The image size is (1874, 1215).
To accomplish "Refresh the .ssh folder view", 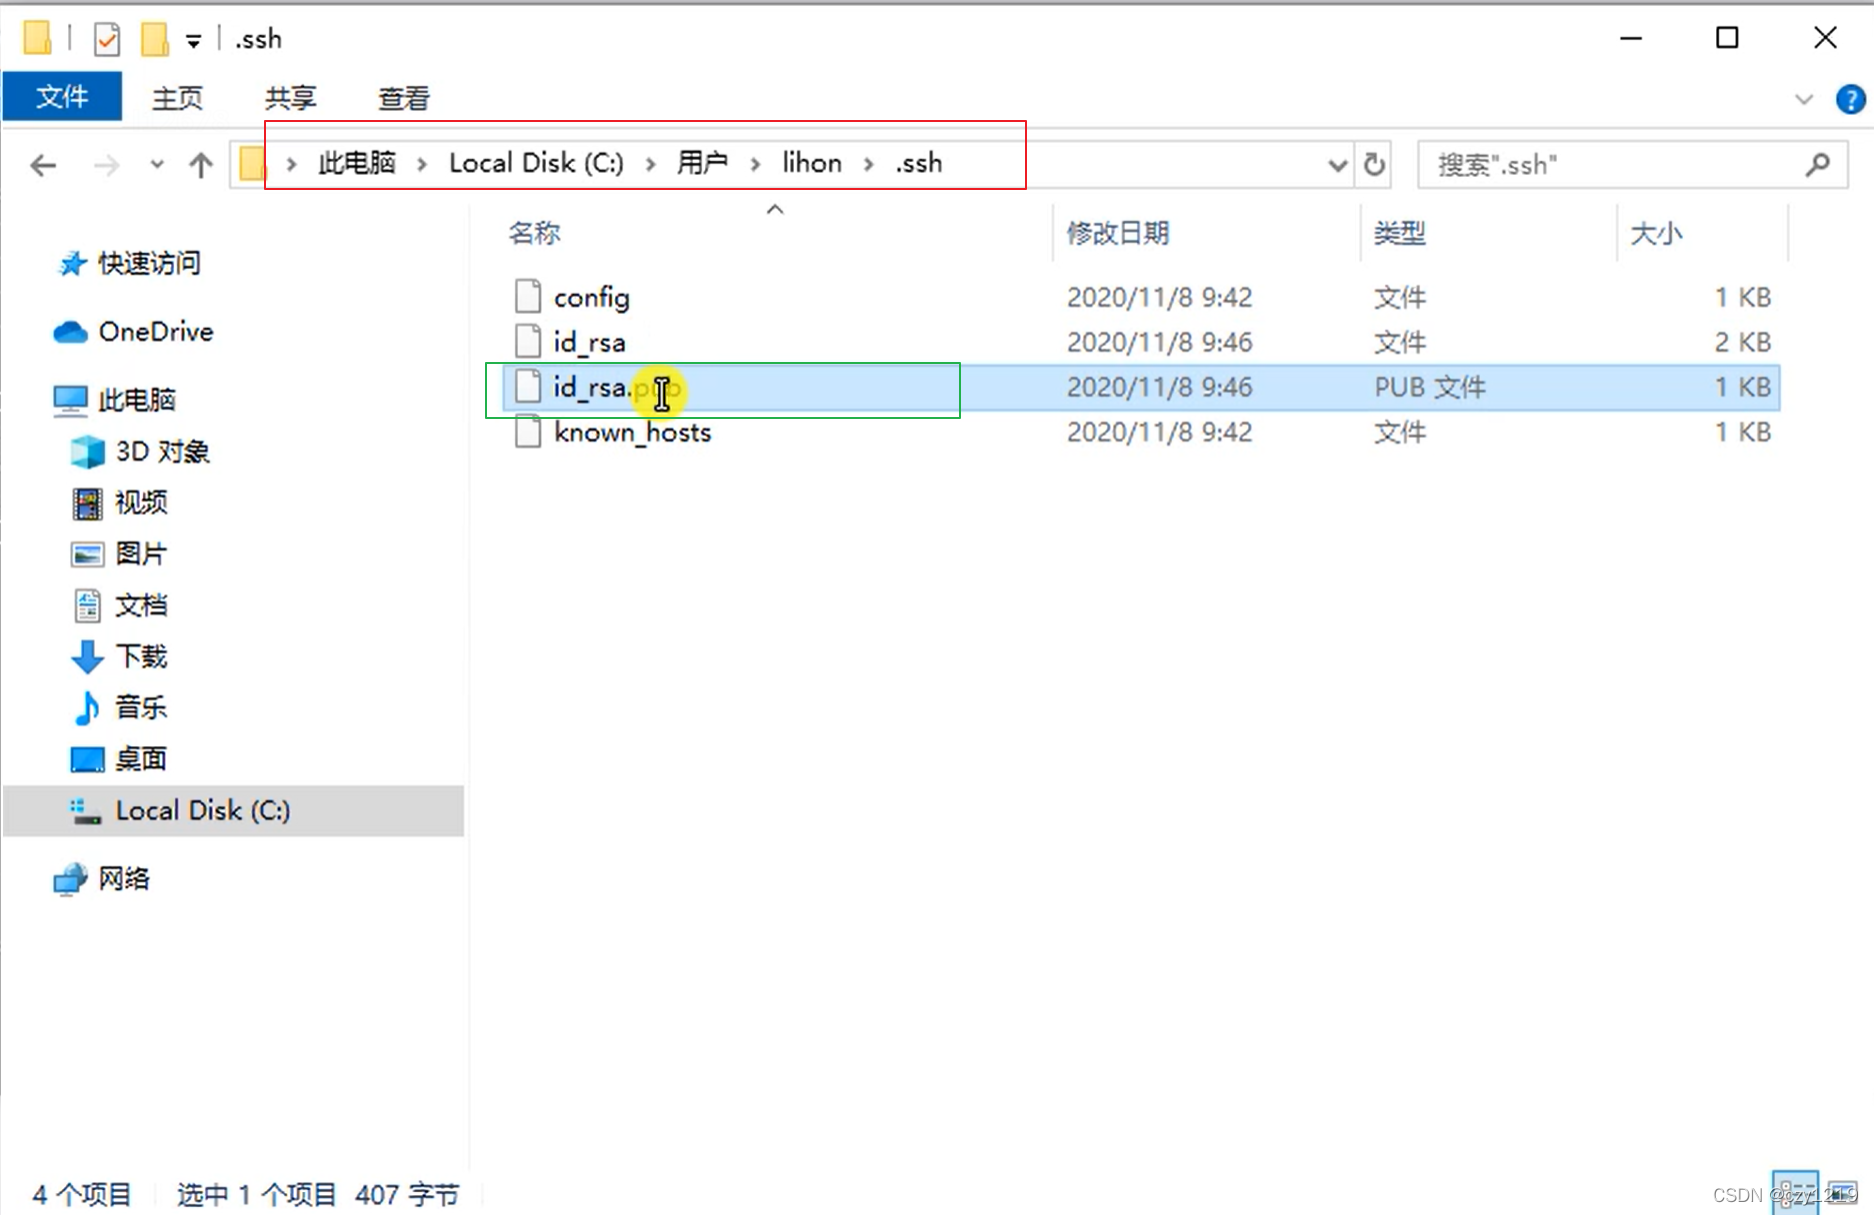I will (x=1375, y=165).
